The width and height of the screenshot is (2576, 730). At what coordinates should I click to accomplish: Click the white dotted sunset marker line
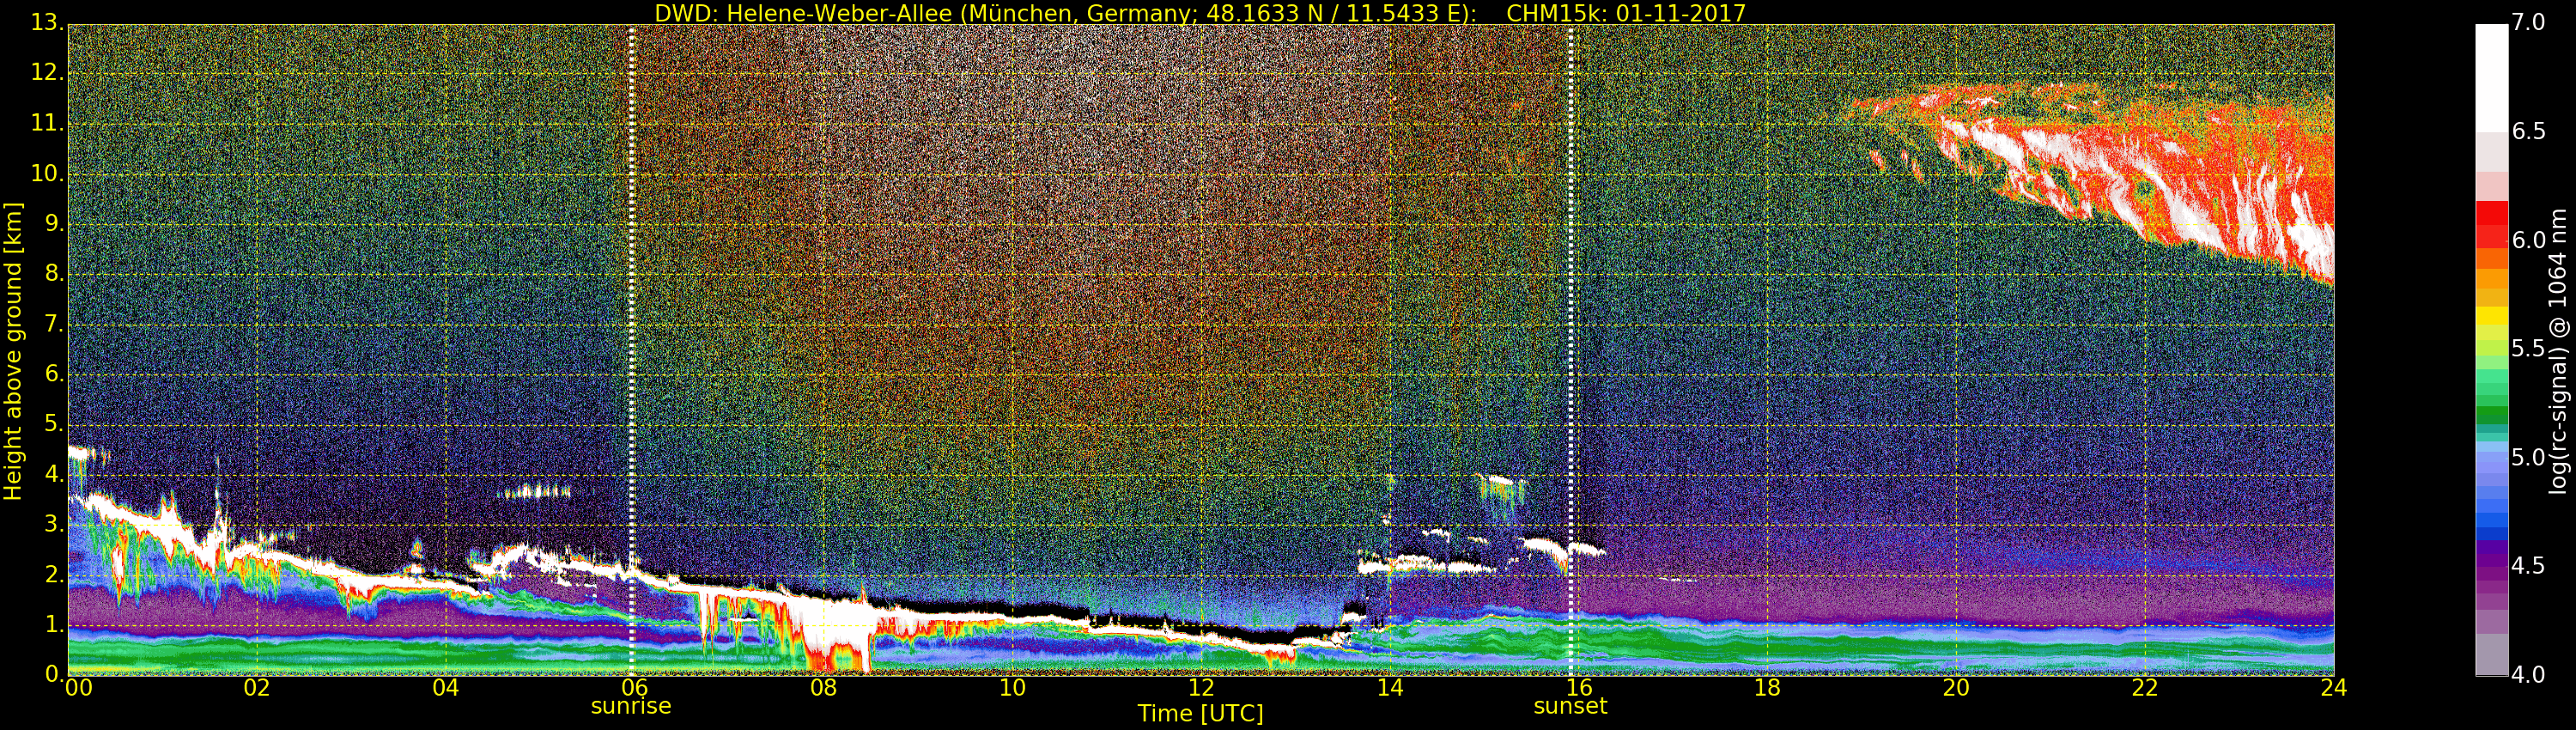click(1571, 350)
